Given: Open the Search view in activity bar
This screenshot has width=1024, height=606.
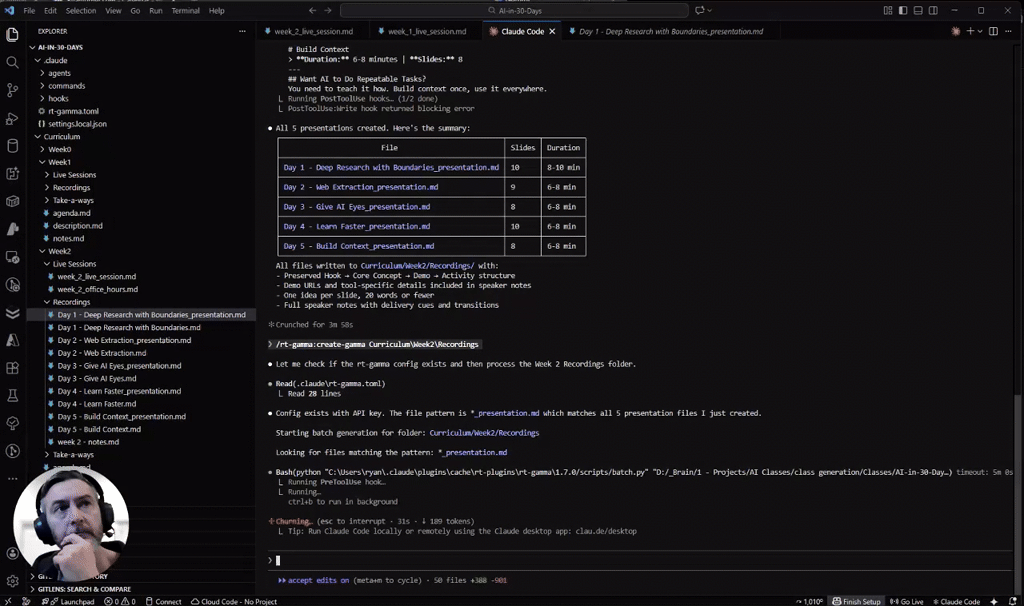Looking at the screenshot, I should 12,62.
